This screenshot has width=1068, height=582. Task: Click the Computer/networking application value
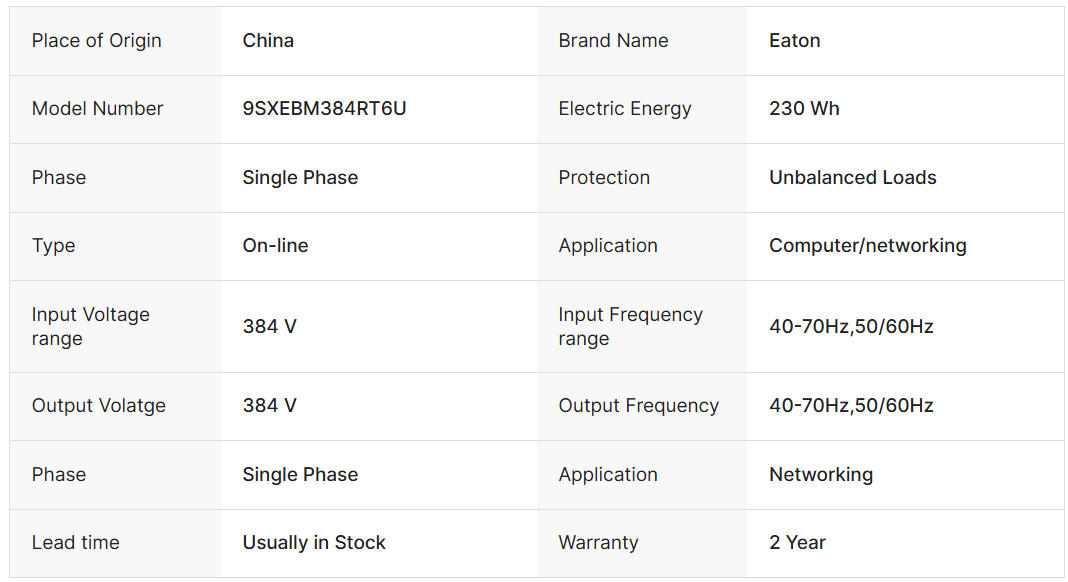point(867,246)
